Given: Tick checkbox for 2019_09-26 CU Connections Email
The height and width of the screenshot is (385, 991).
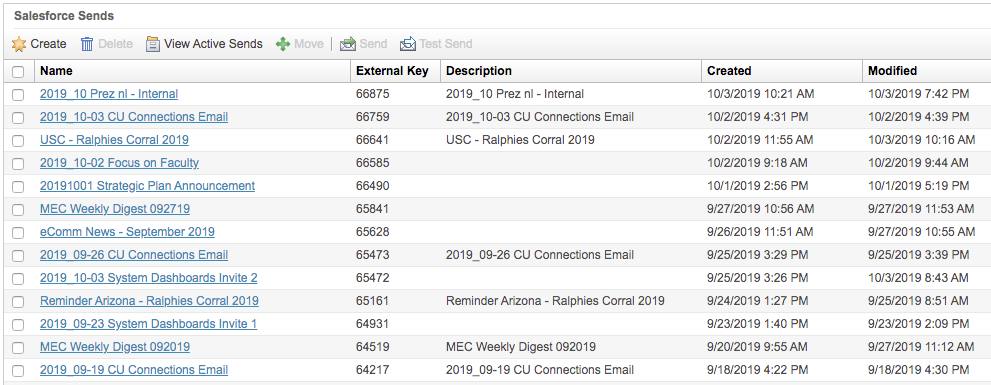Looking at the screenshot, I should pos(18,255).
